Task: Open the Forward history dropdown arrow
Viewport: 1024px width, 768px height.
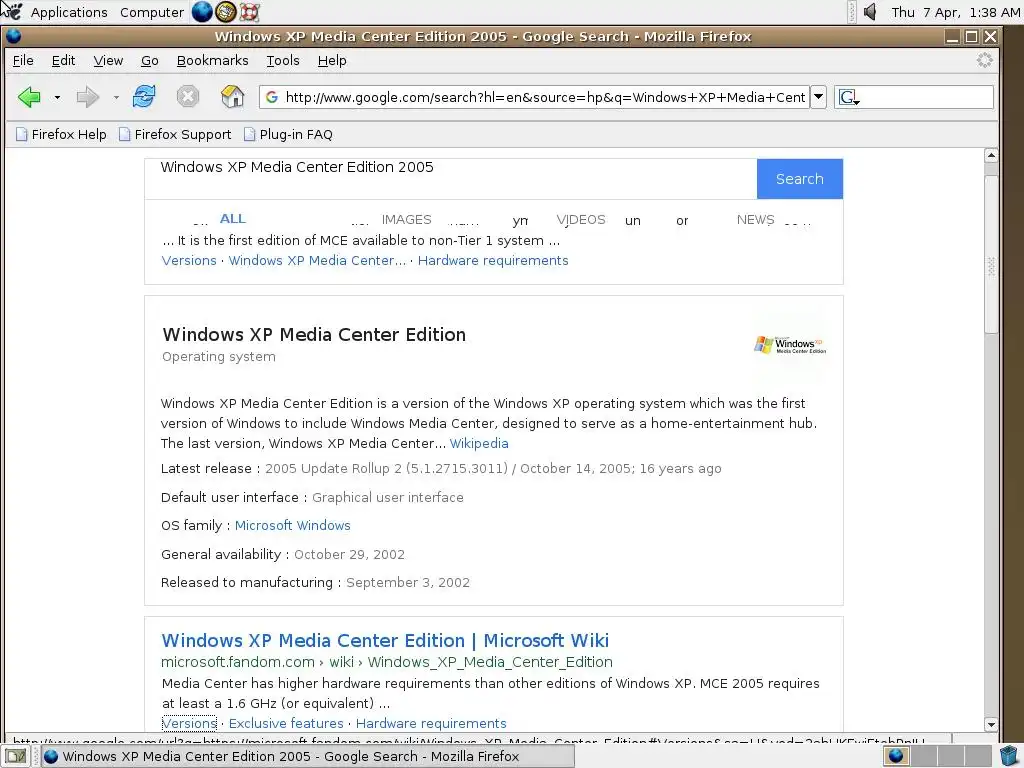Action: pos(116,97)
